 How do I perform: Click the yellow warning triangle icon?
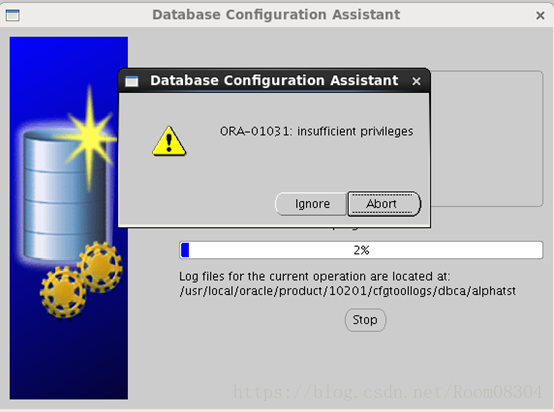point(169,141)
